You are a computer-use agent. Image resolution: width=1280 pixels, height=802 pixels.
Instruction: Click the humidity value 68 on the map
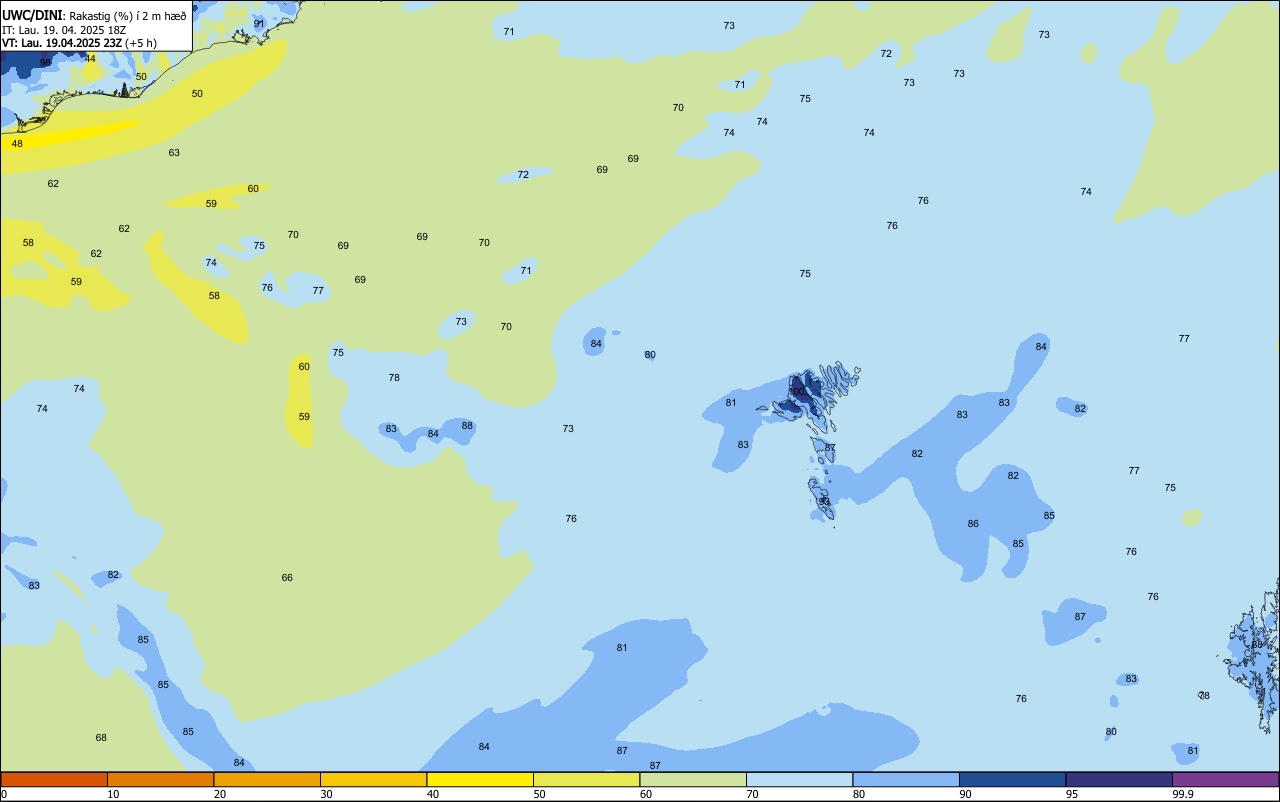101,738
